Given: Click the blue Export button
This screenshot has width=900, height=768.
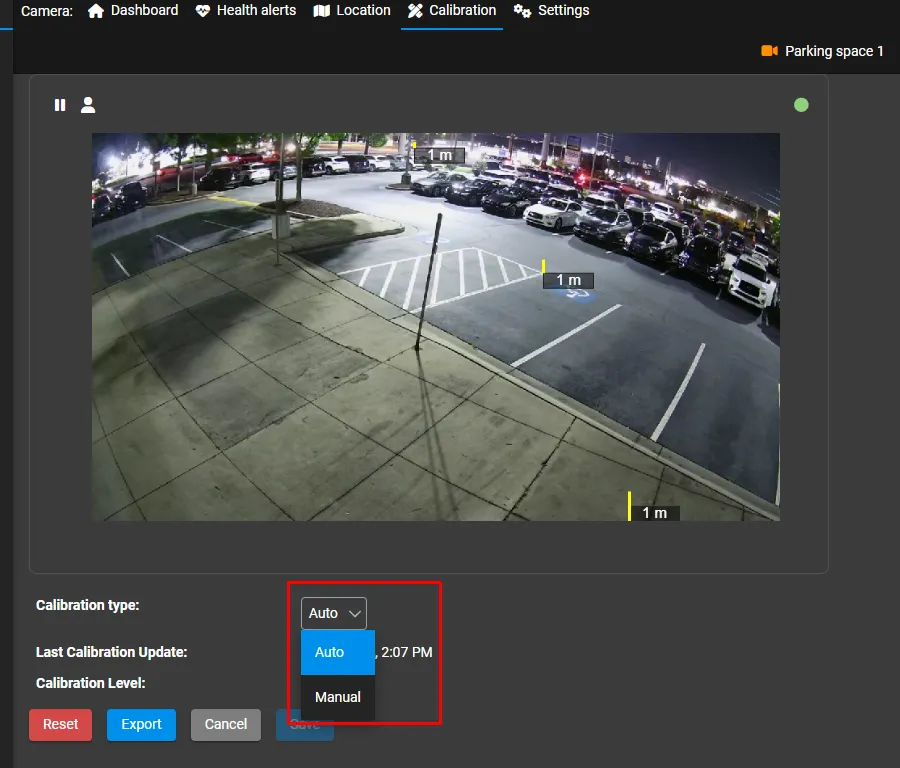Looking at the screenshot, I should [x=141, y=724].
